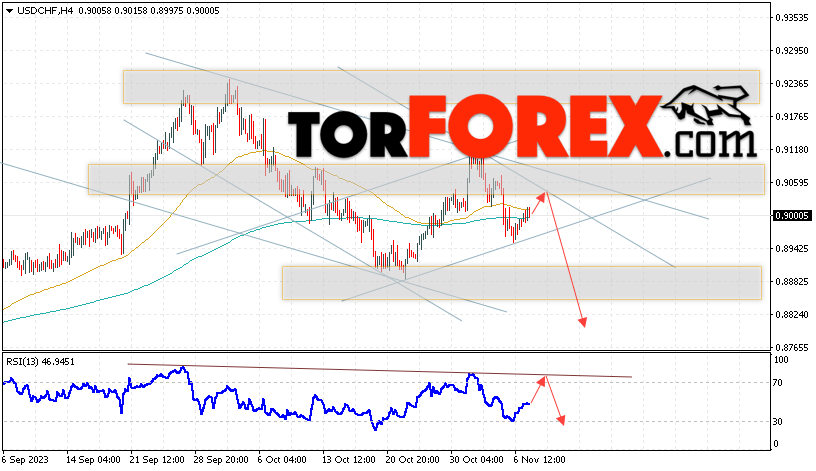The width and height of the screenshot is (816, 471).
Task: Select RSI scale level 70
Action: tap(777, 383)
